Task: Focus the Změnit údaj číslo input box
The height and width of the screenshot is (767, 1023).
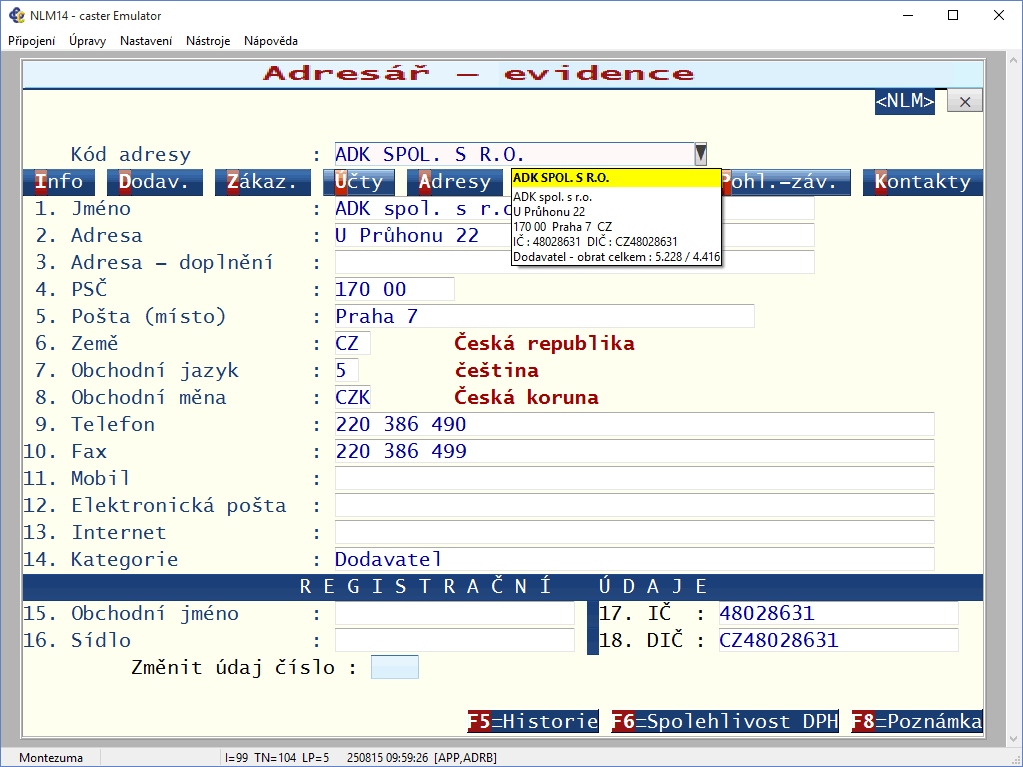Action: pos(395,667)
